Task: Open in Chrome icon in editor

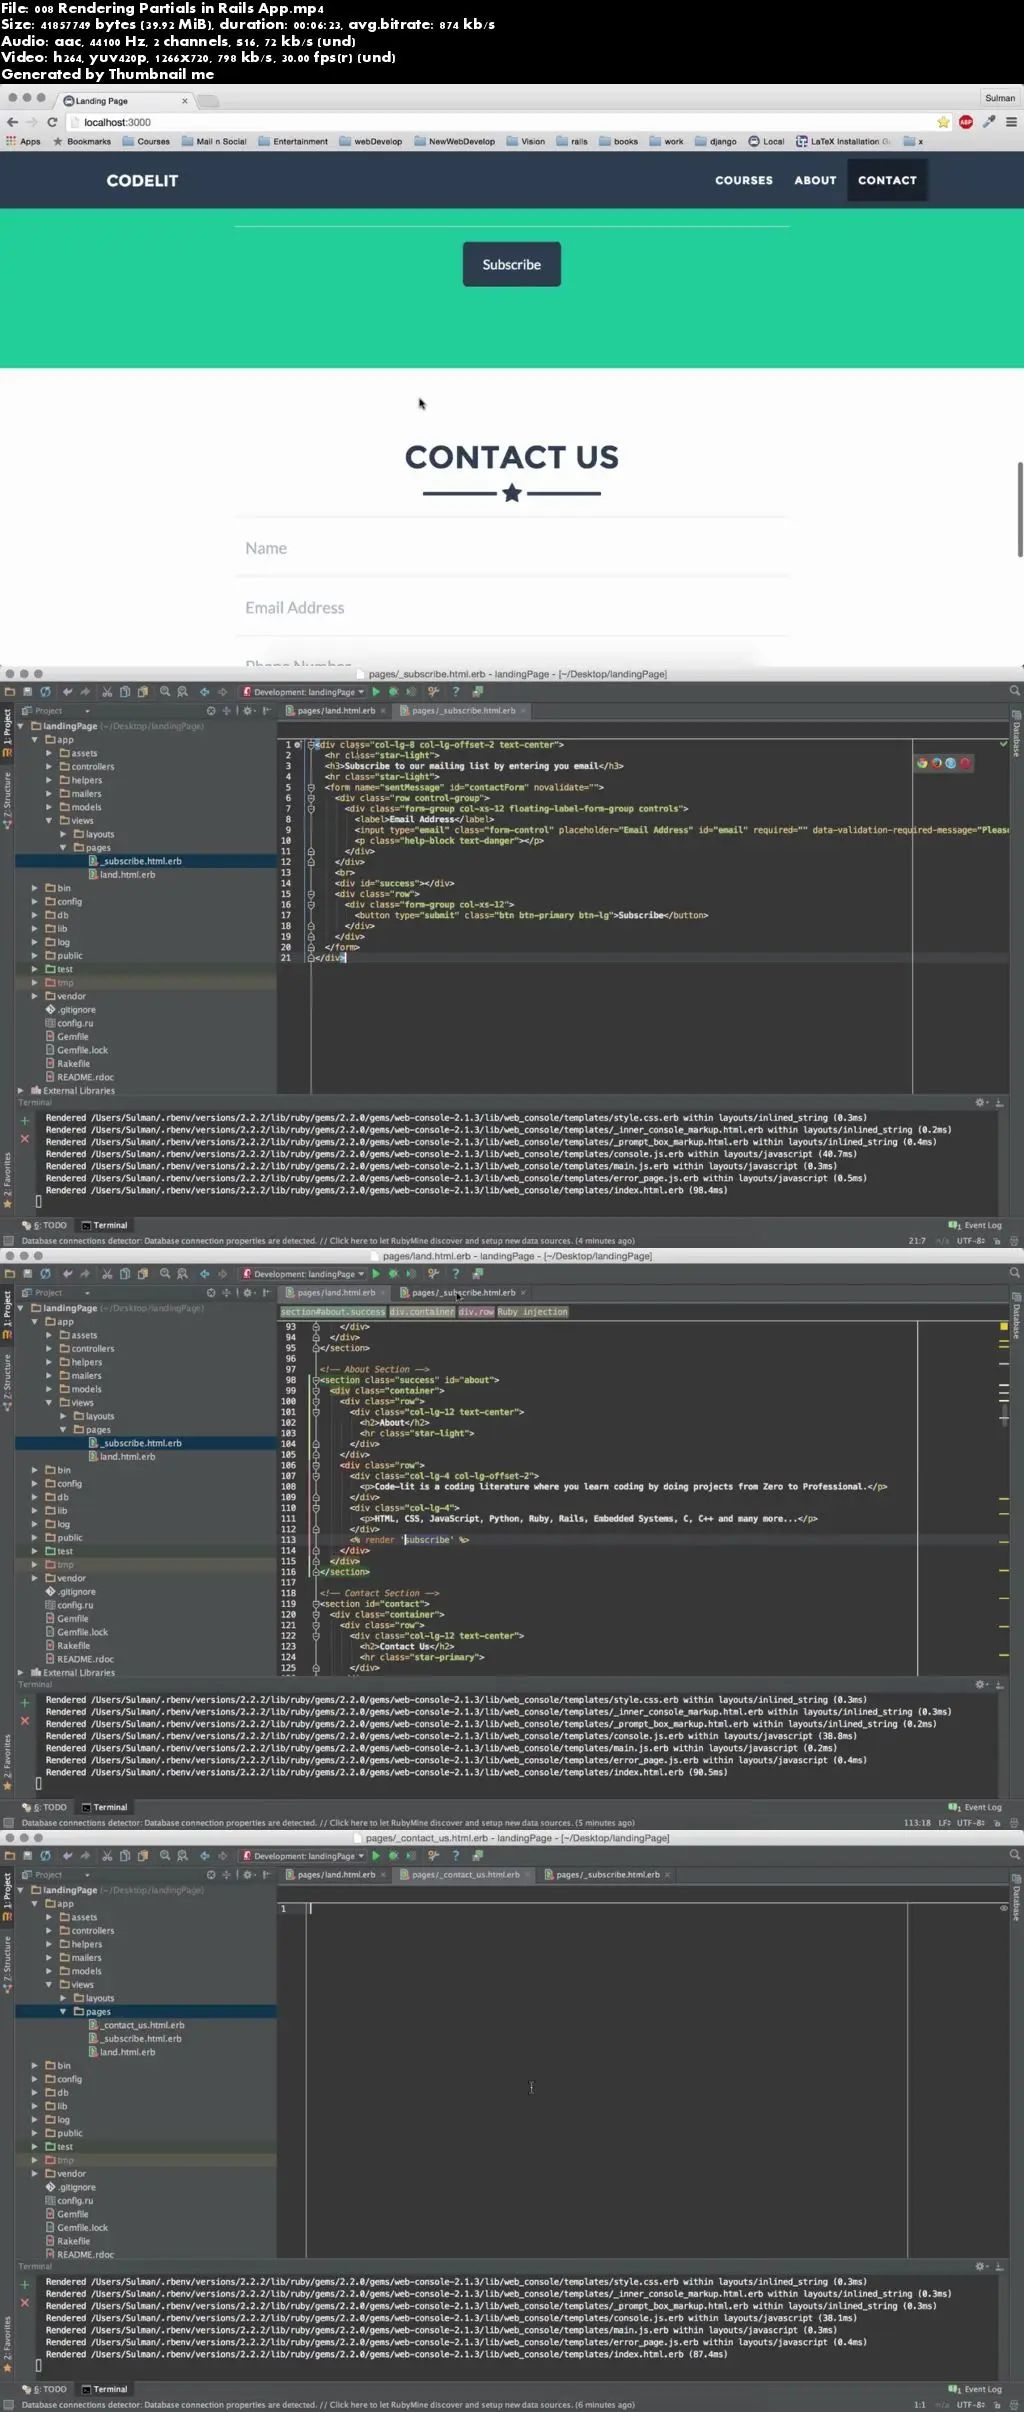Action: [x=922, y=763]
